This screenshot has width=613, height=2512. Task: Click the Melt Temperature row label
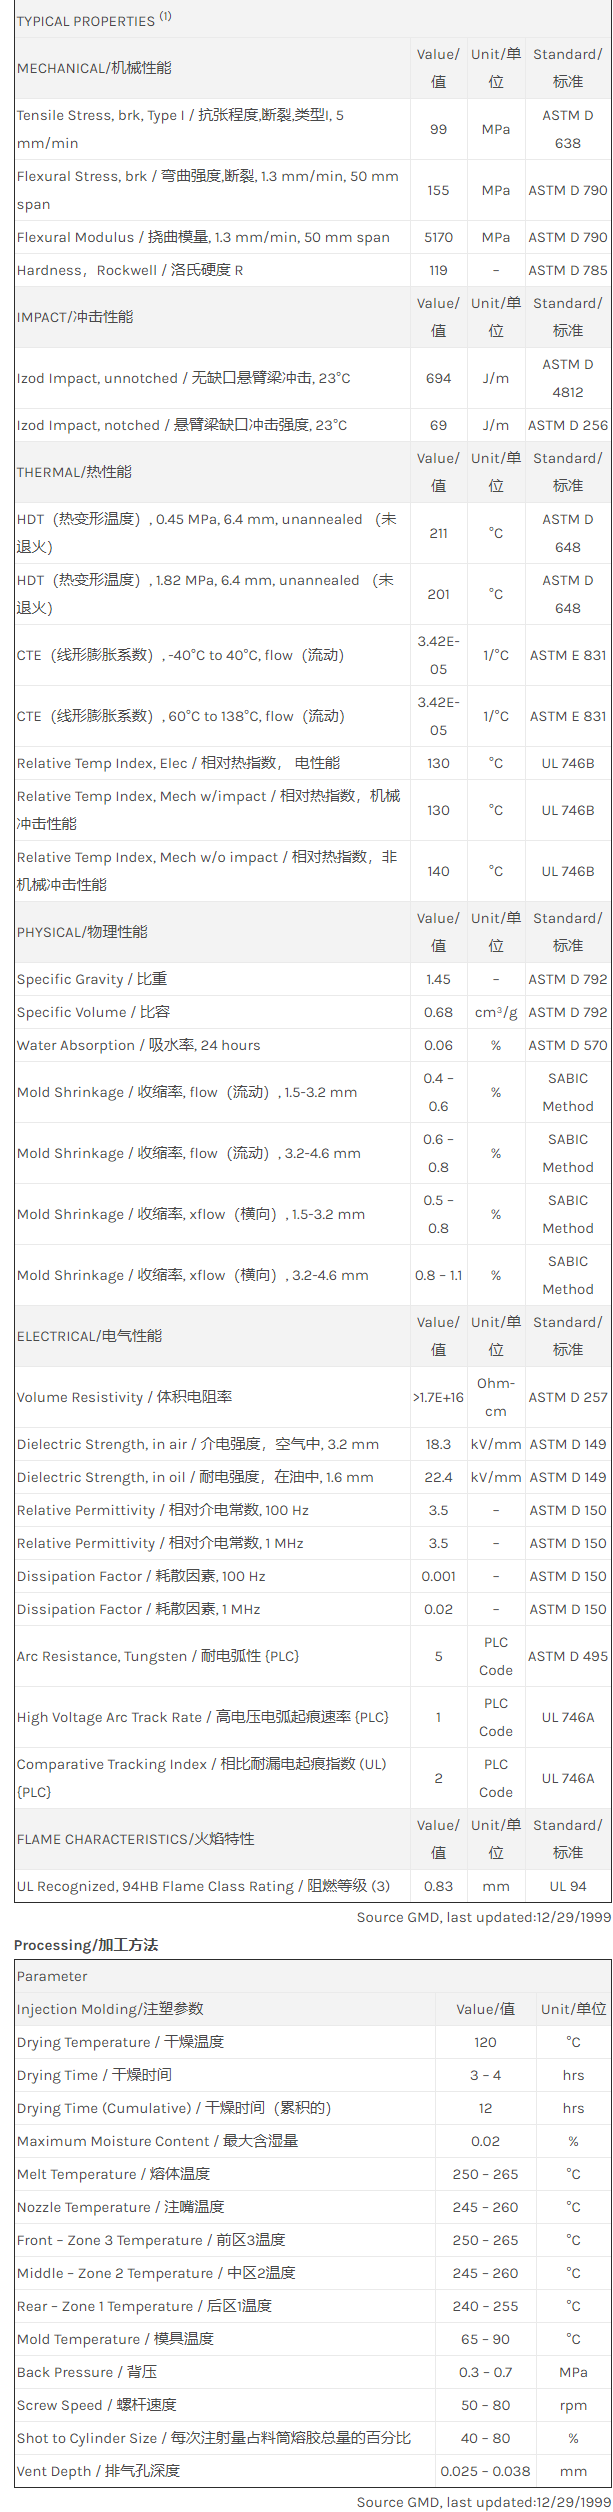[113, 2174]
